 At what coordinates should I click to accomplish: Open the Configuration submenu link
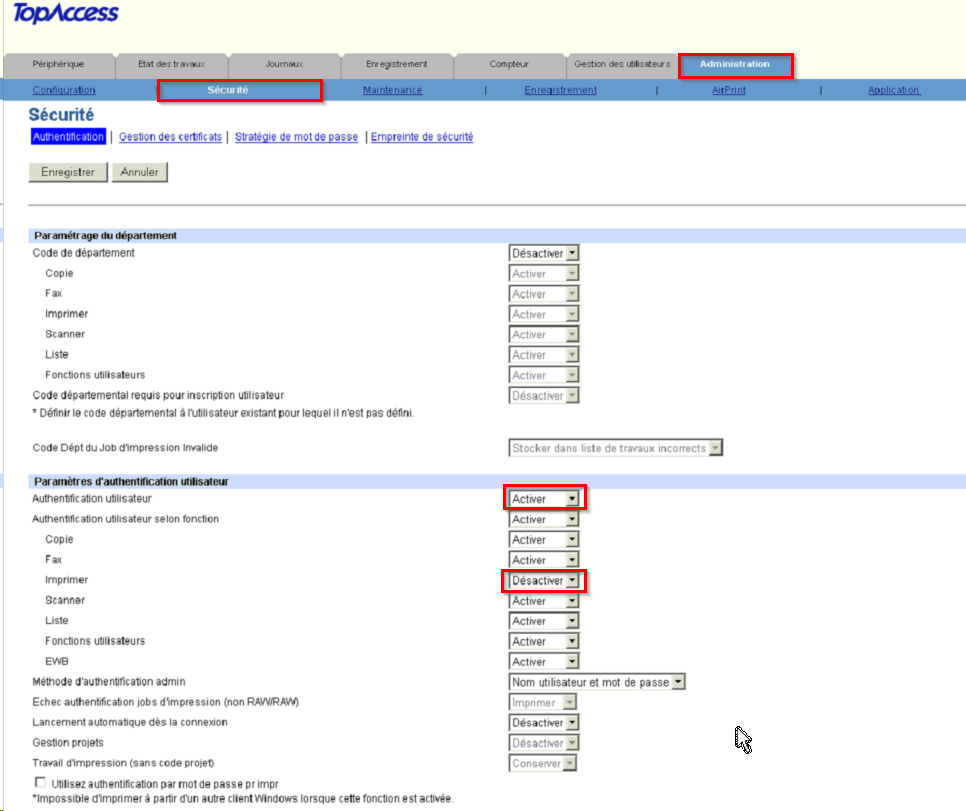(x=64, y=90)
